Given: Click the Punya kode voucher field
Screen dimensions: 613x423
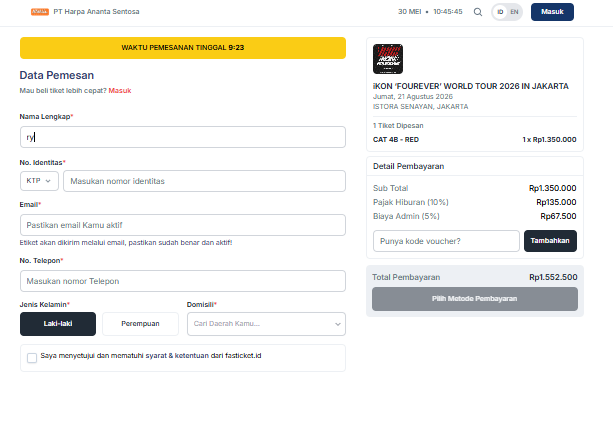Looking at the screenshot, I should (446, 241).
